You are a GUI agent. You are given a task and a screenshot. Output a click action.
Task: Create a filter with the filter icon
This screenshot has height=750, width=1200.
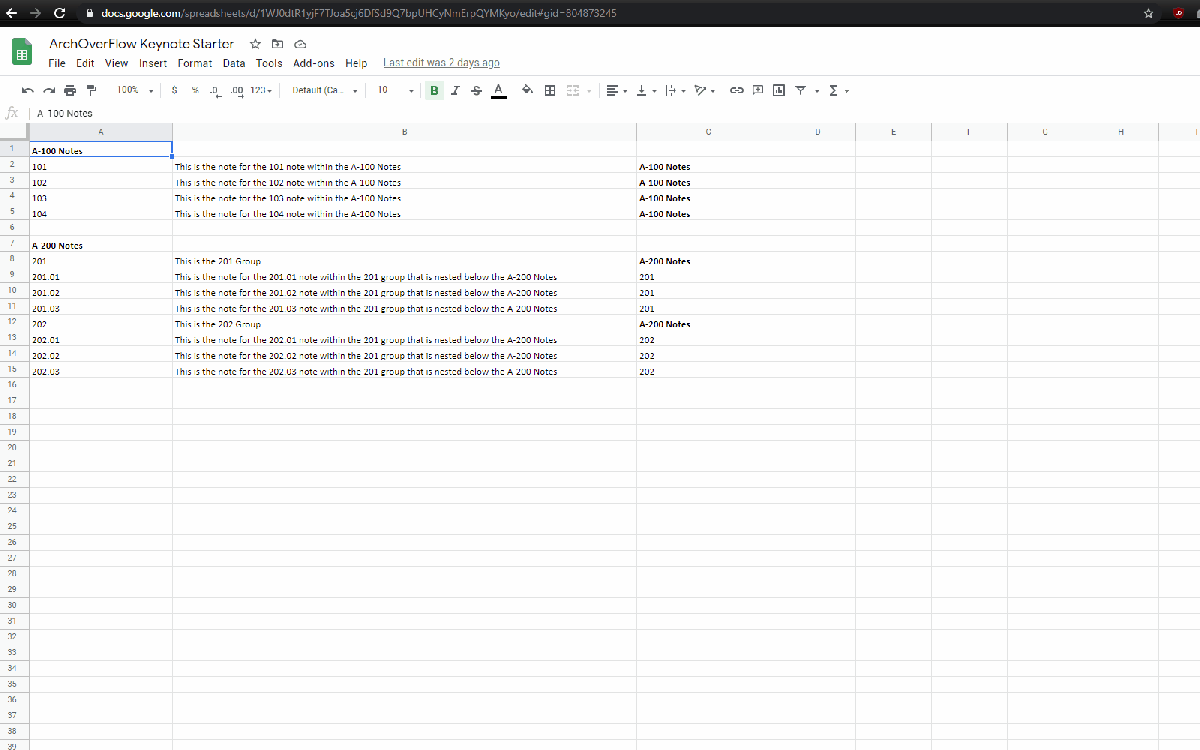[799, 90]
